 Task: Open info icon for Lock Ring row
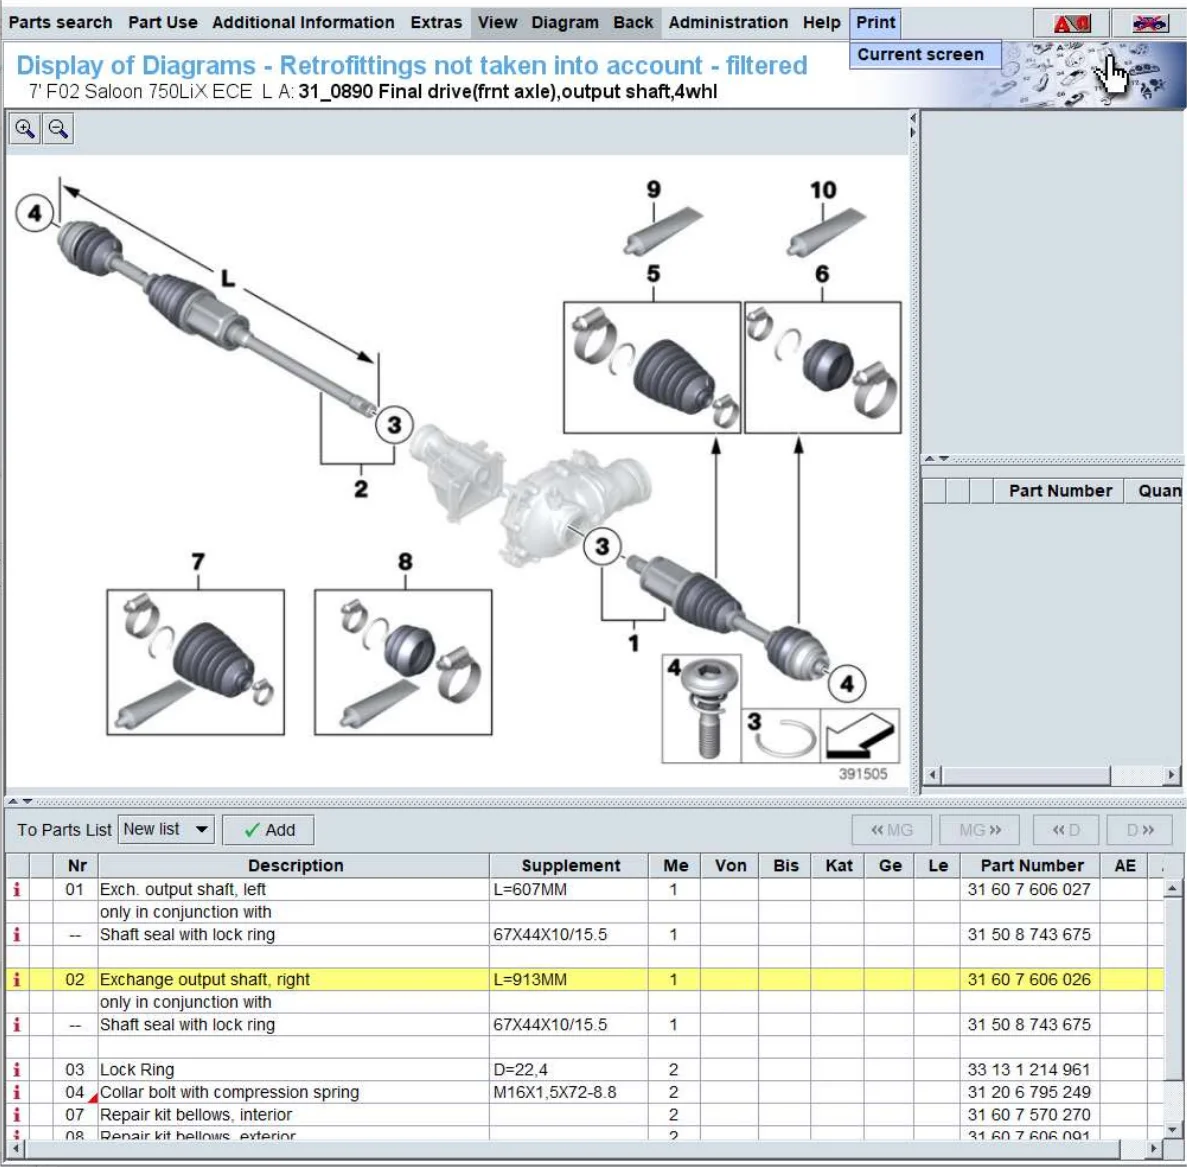(17, 1069)
